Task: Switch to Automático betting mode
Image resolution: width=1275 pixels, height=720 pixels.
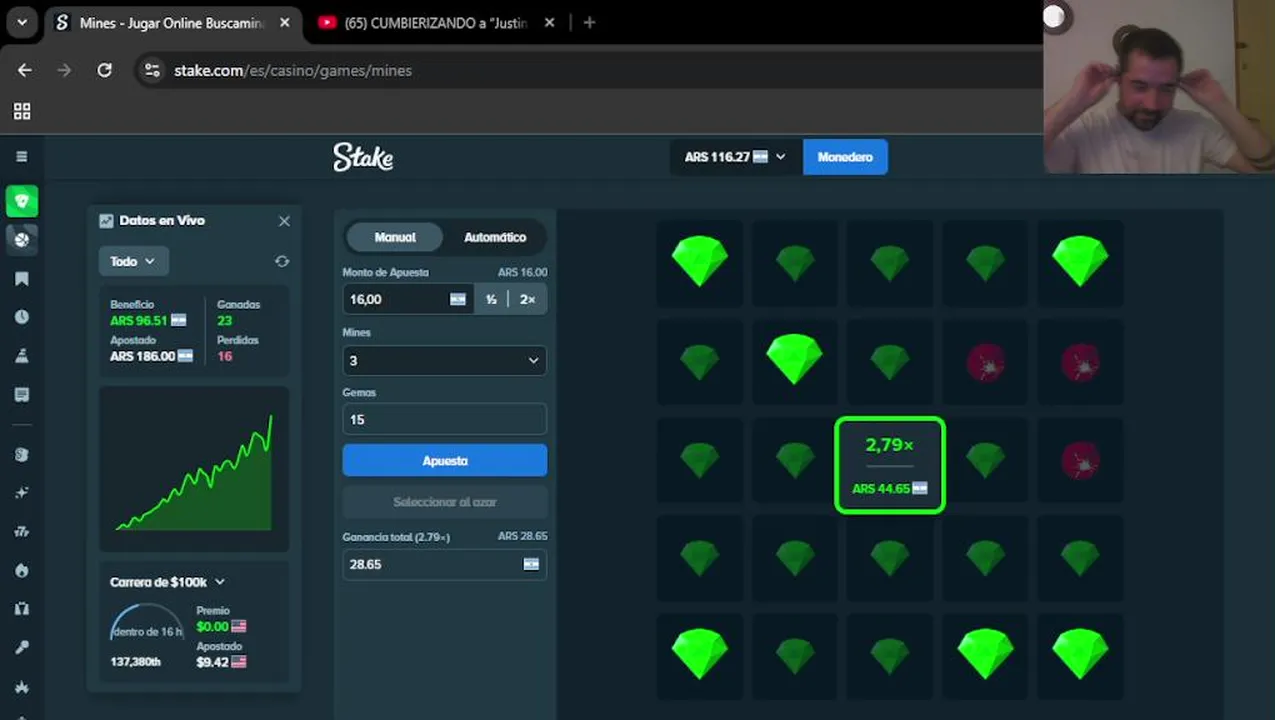Action: pos(495,237)
